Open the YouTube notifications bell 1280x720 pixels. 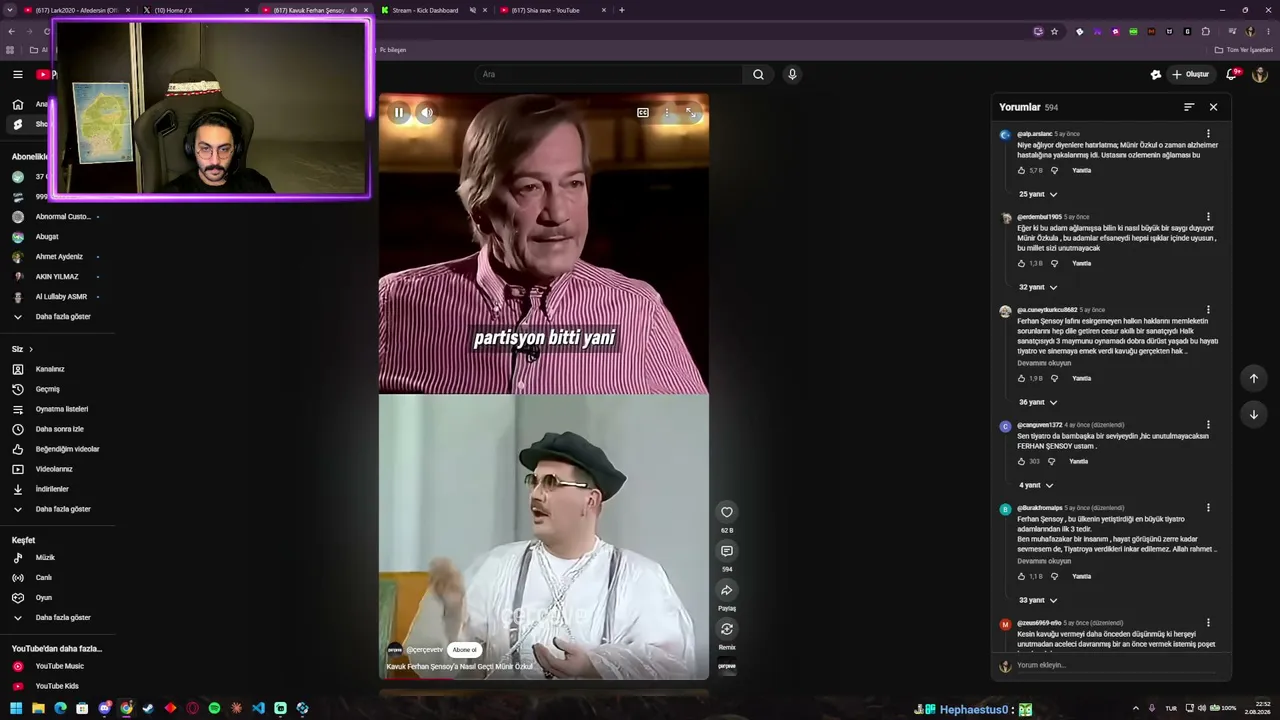pos(1232,74)
